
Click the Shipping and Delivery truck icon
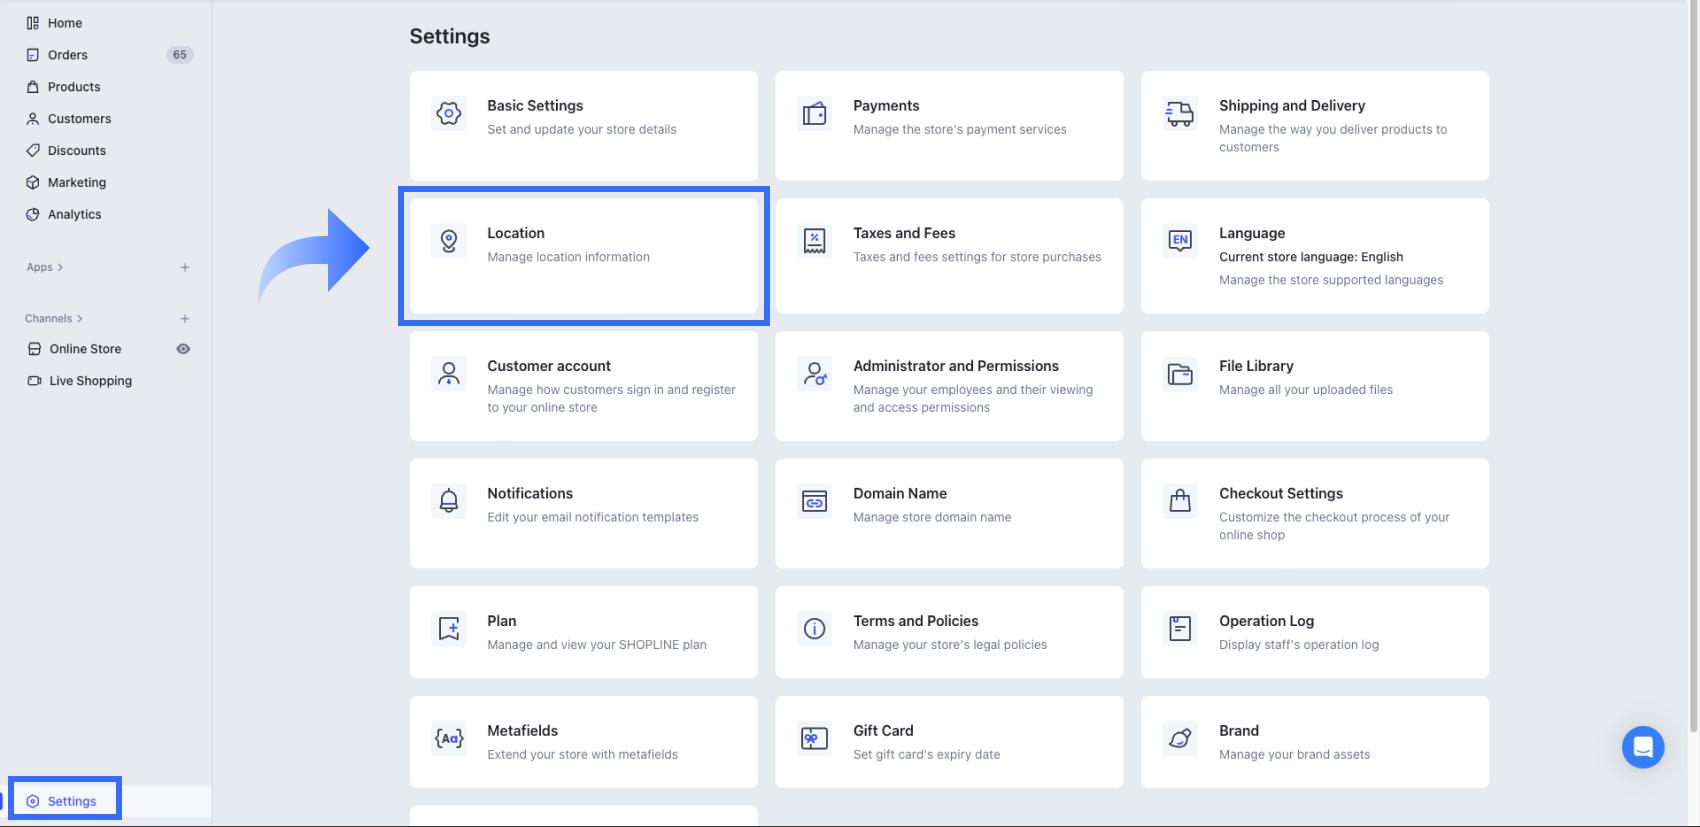click(x=1180, y=114)
